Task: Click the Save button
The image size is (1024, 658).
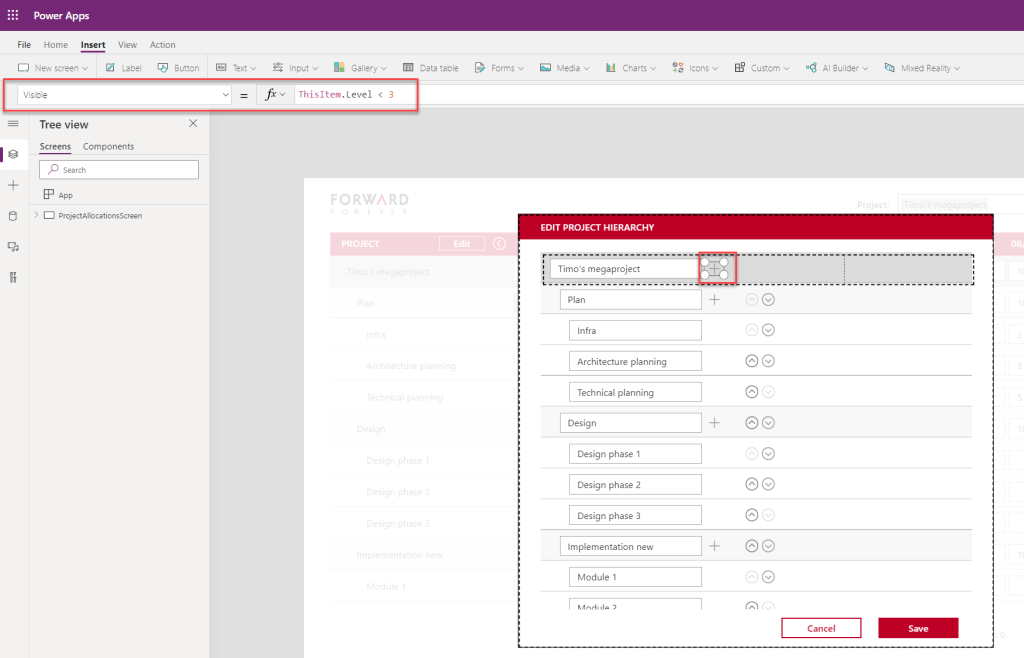Action: point(917,628)
